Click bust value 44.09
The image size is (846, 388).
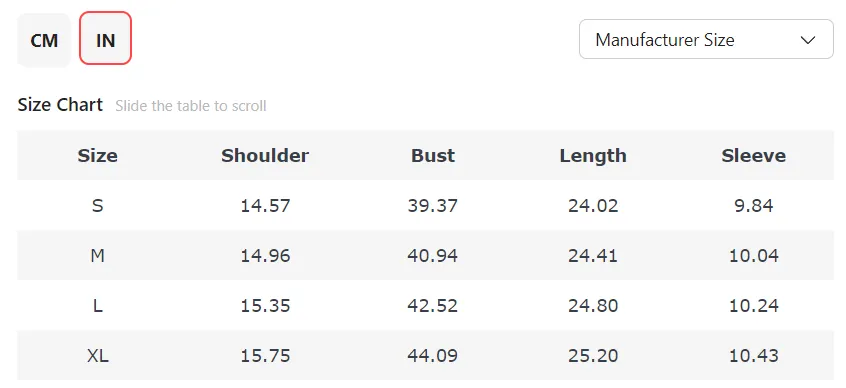pos(433,356)
